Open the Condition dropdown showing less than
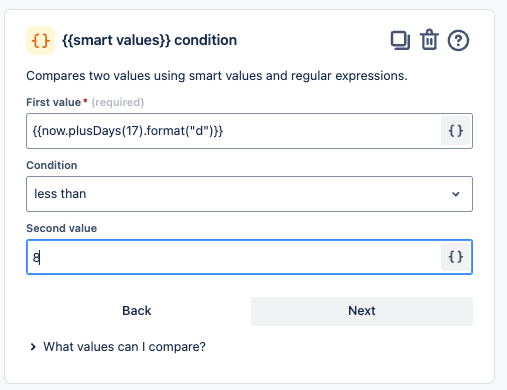 pyautogui.click(x=249, y=194)
